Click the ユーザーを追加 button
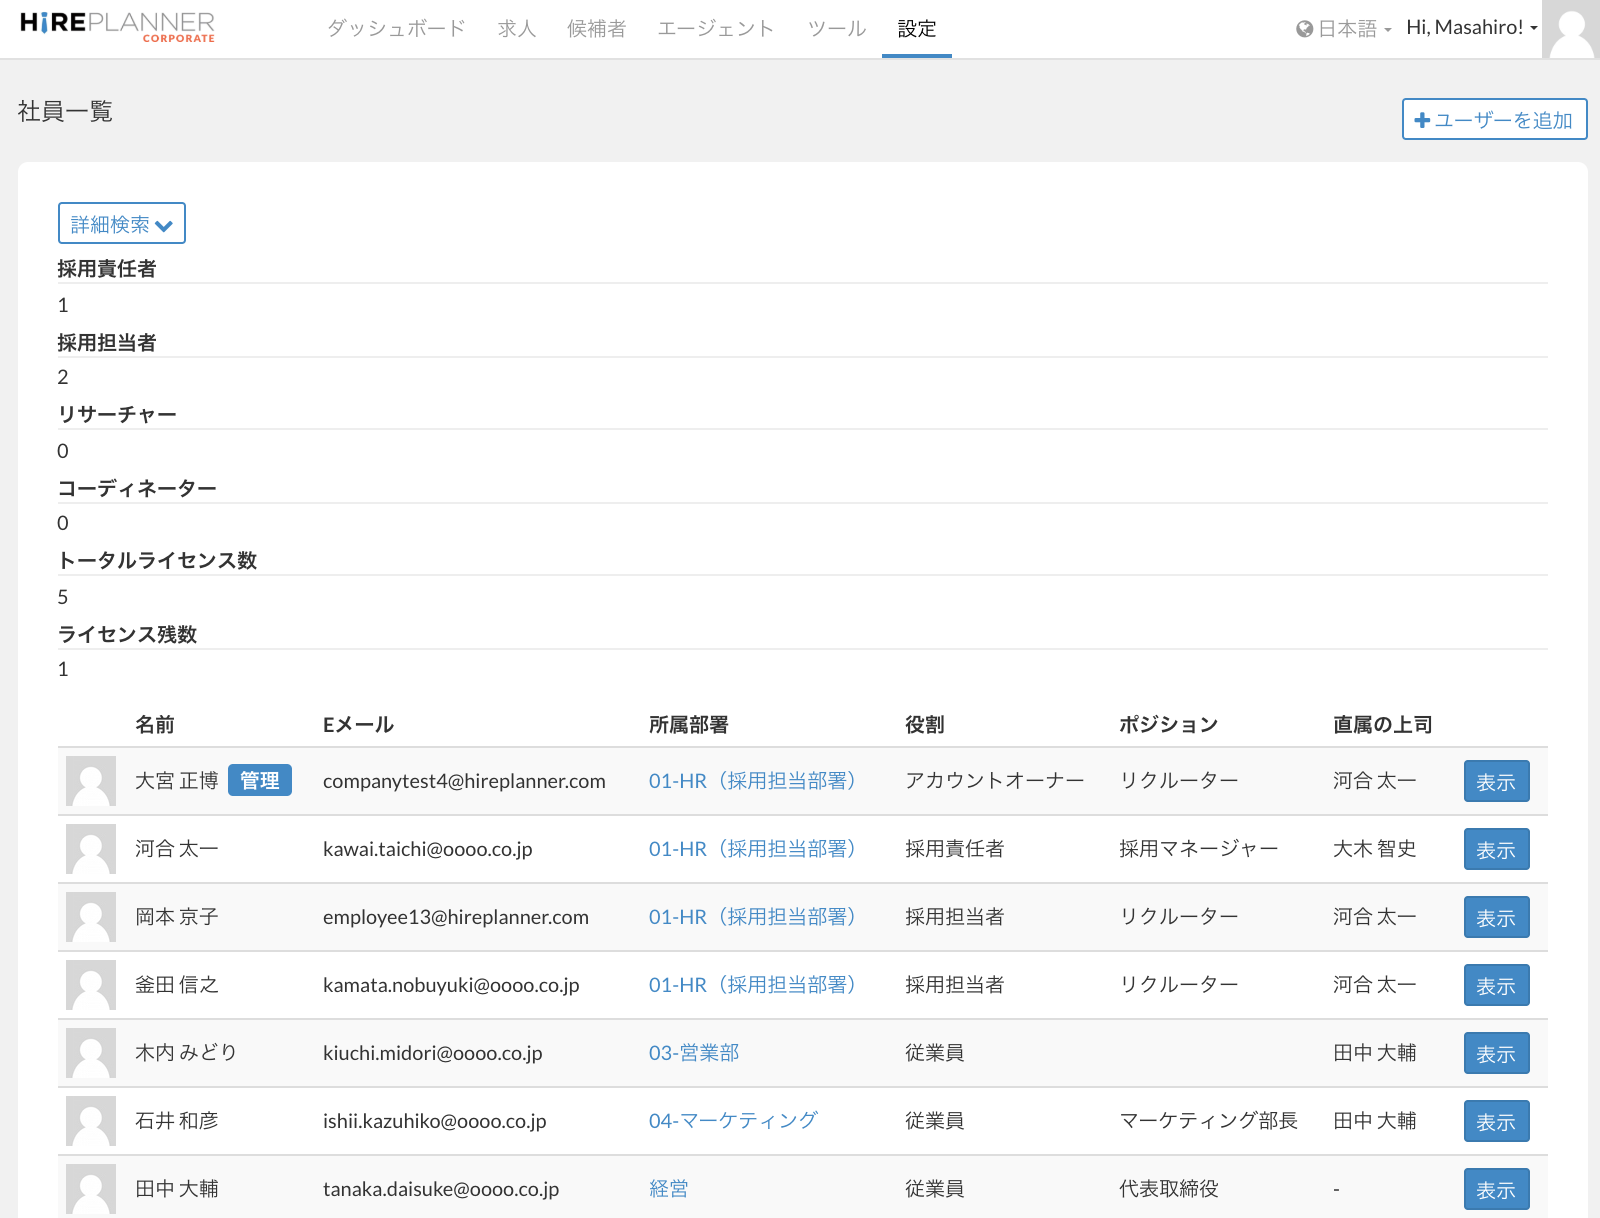 [1494, 120]
